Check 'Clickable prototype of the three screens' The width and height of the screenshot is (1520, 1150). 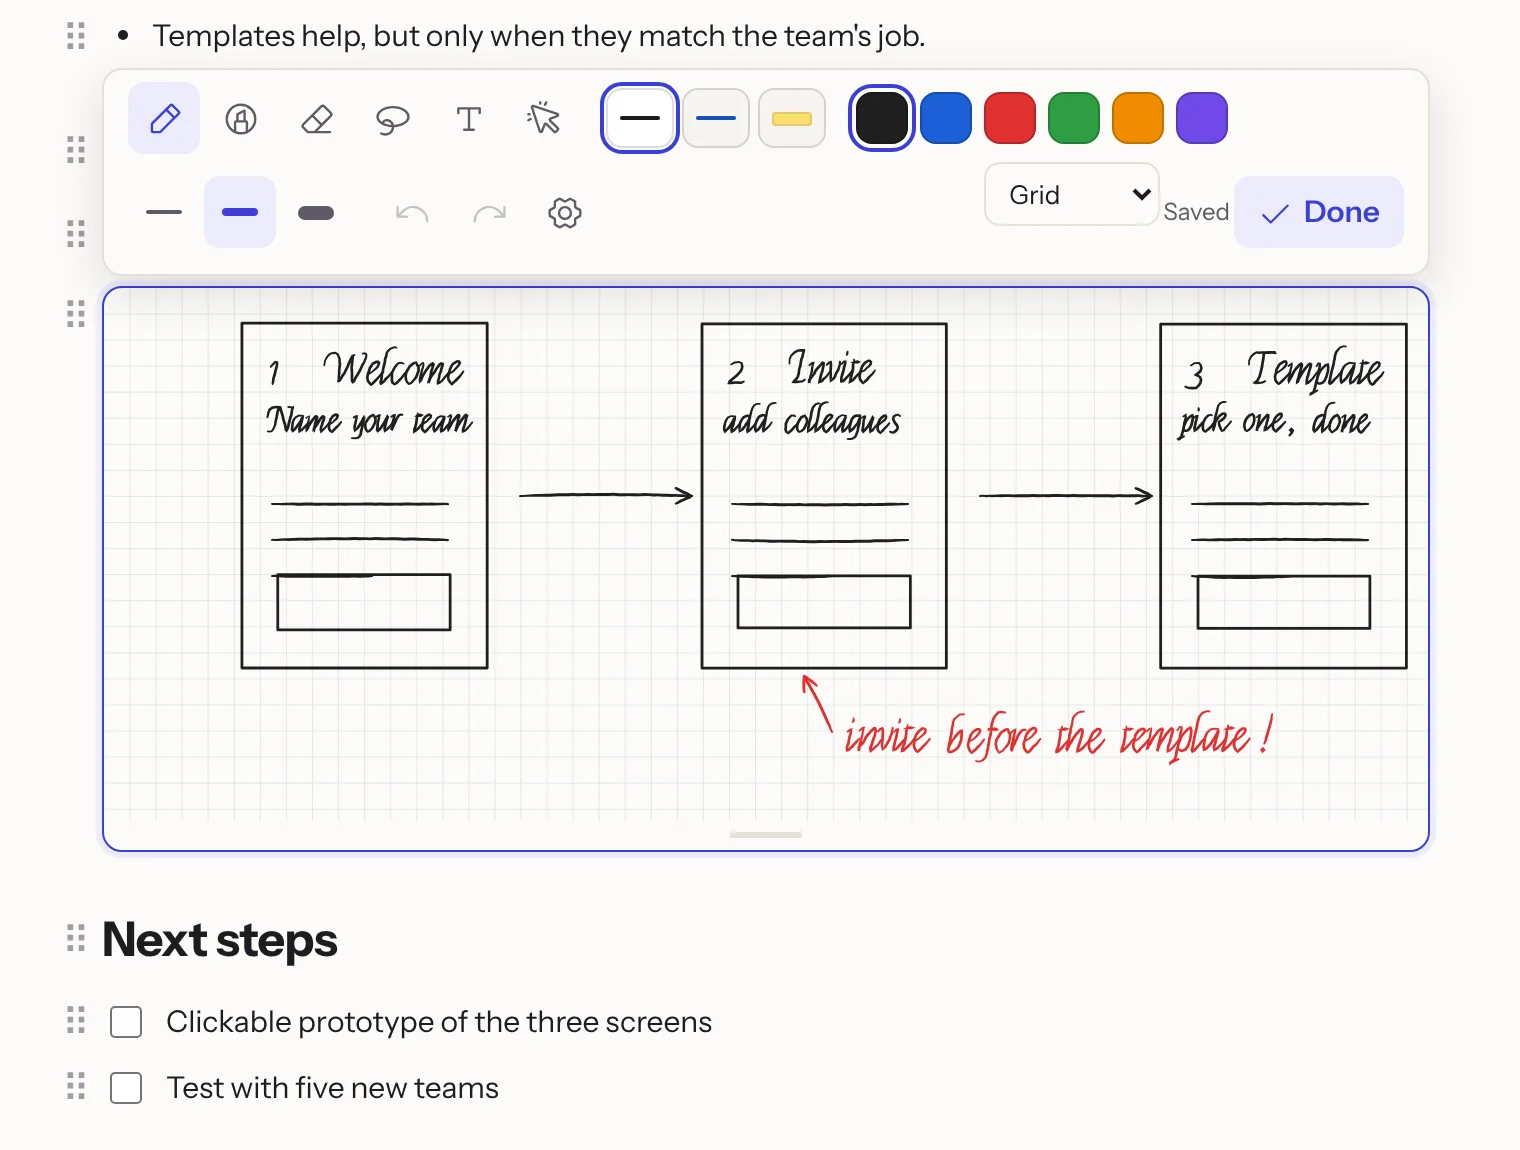[126, 1022]
